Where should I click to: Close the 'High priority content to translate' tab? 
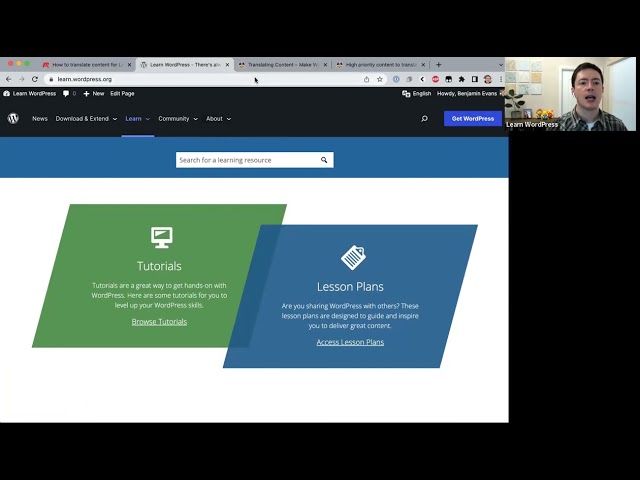[x=423, y=64]
